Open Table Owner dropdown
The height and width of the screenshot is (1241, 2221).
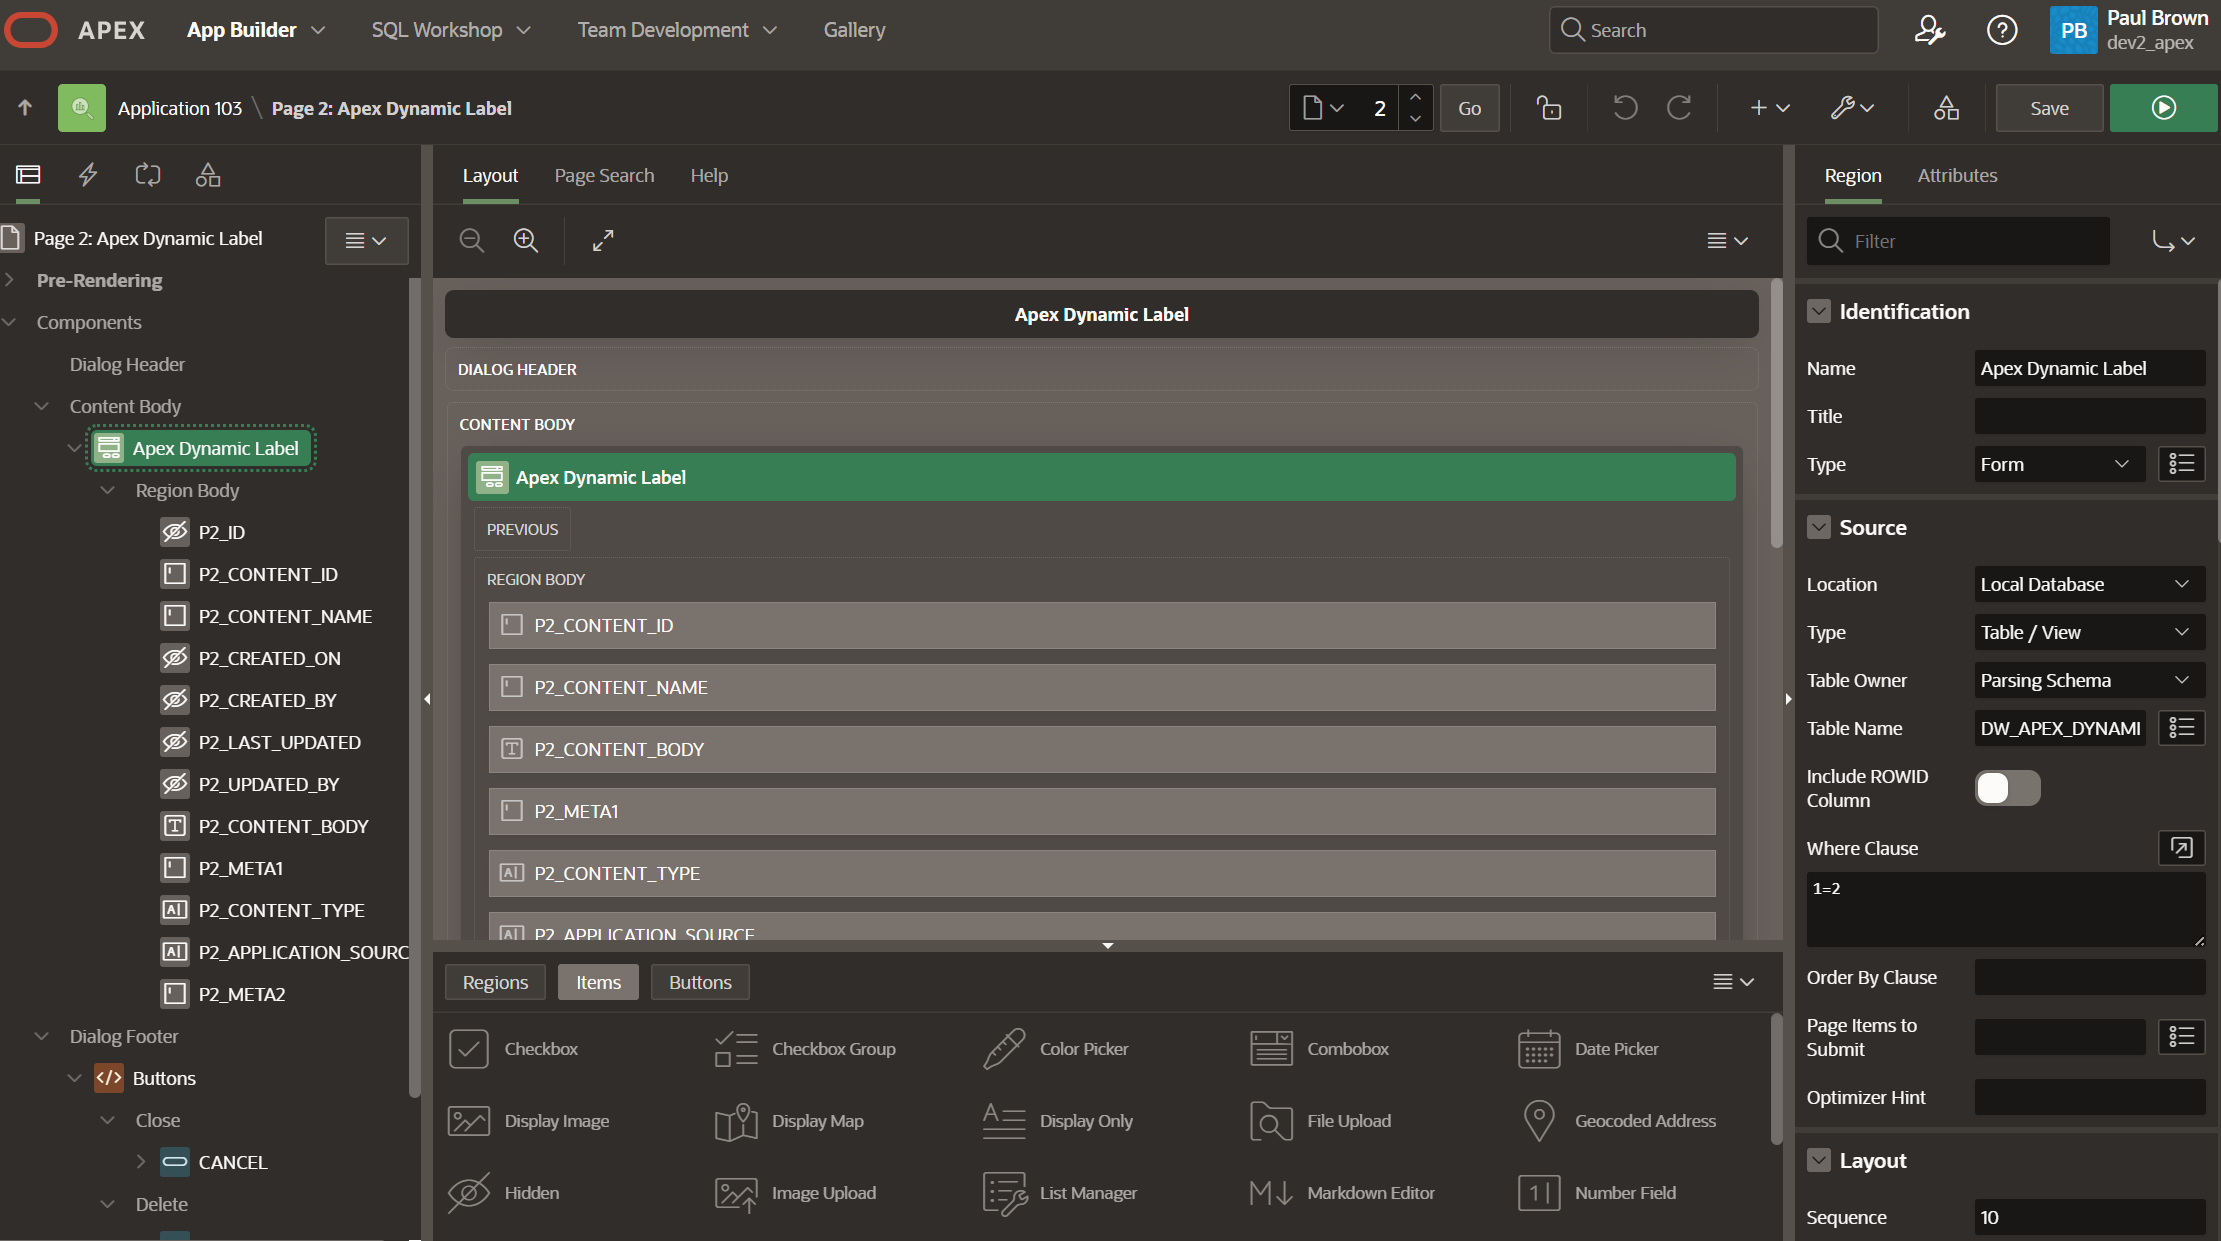[2089, 680]
